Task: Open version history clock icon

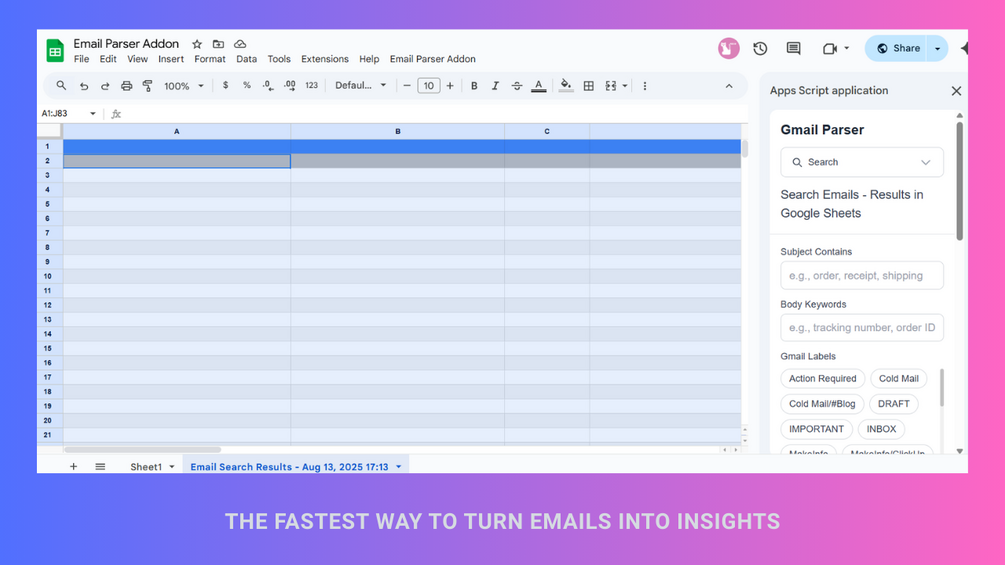Action: click(x=760, y=48)
